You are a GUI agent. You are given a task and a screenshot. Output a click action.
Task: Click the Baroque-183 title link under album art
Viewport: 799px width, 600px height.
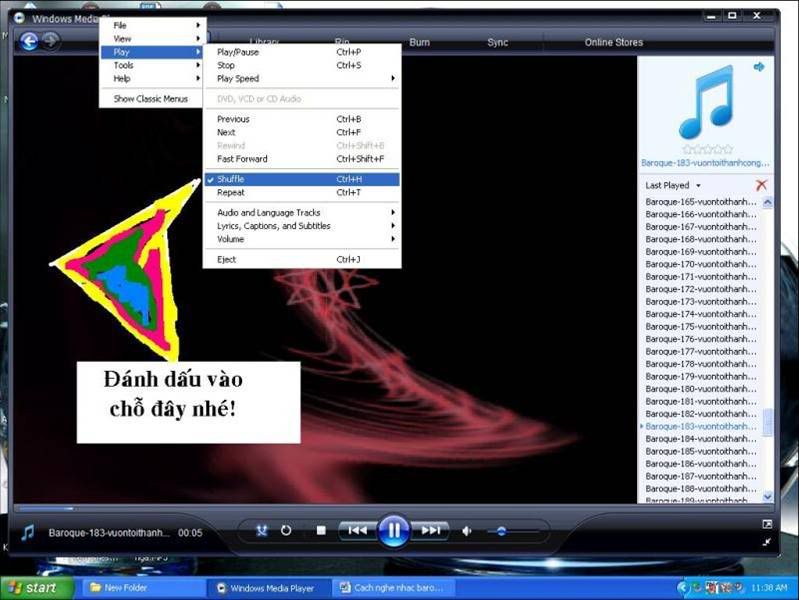[x=705, y=163]
